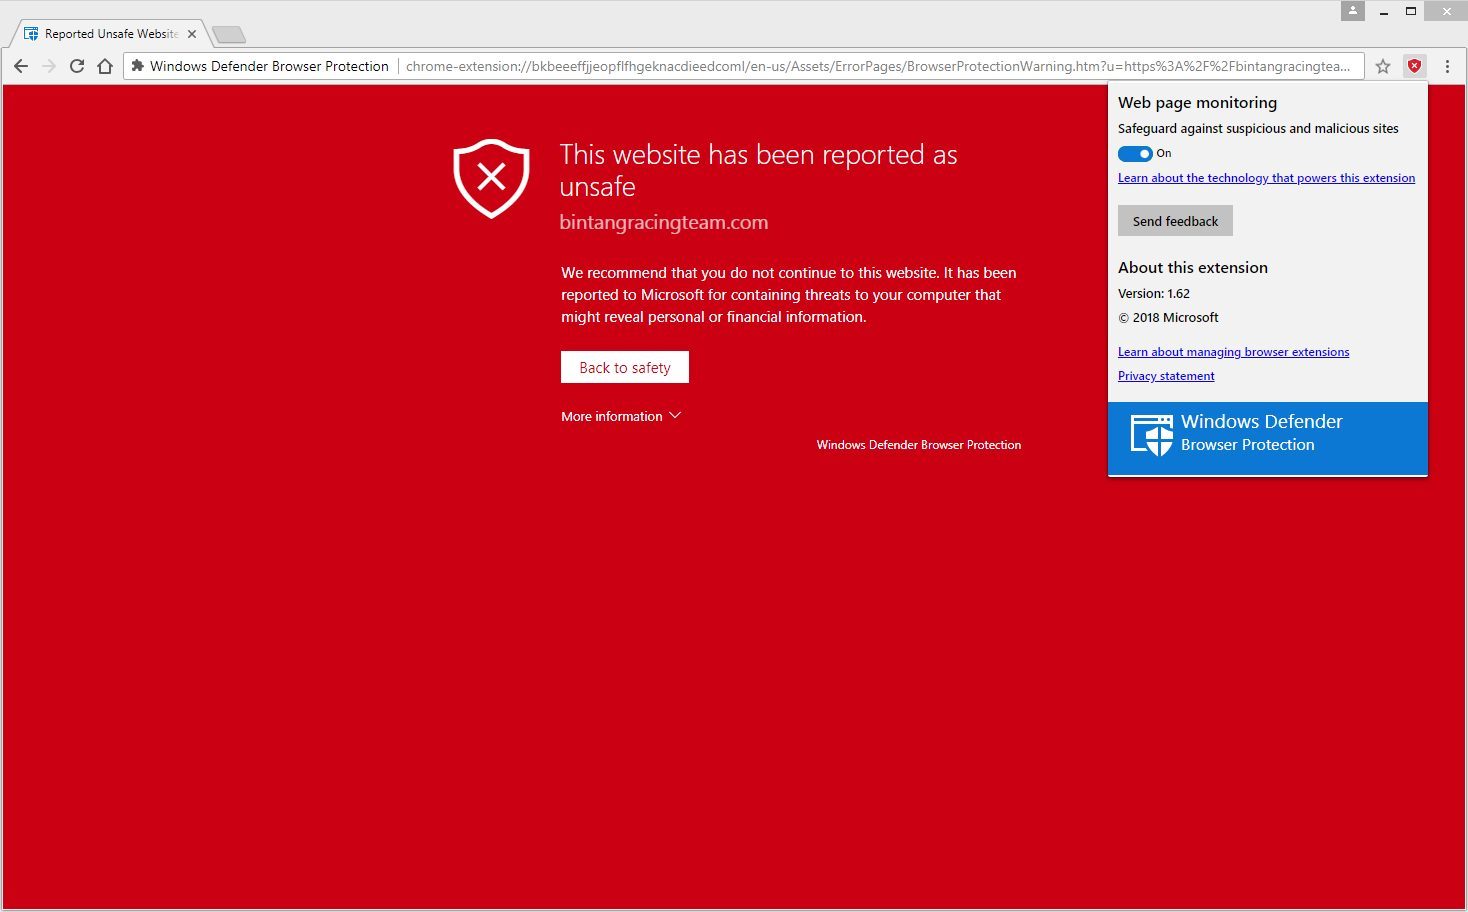1468x912 pixels.
Task: Open link about technology powering extension
Action: point(1266,178)
